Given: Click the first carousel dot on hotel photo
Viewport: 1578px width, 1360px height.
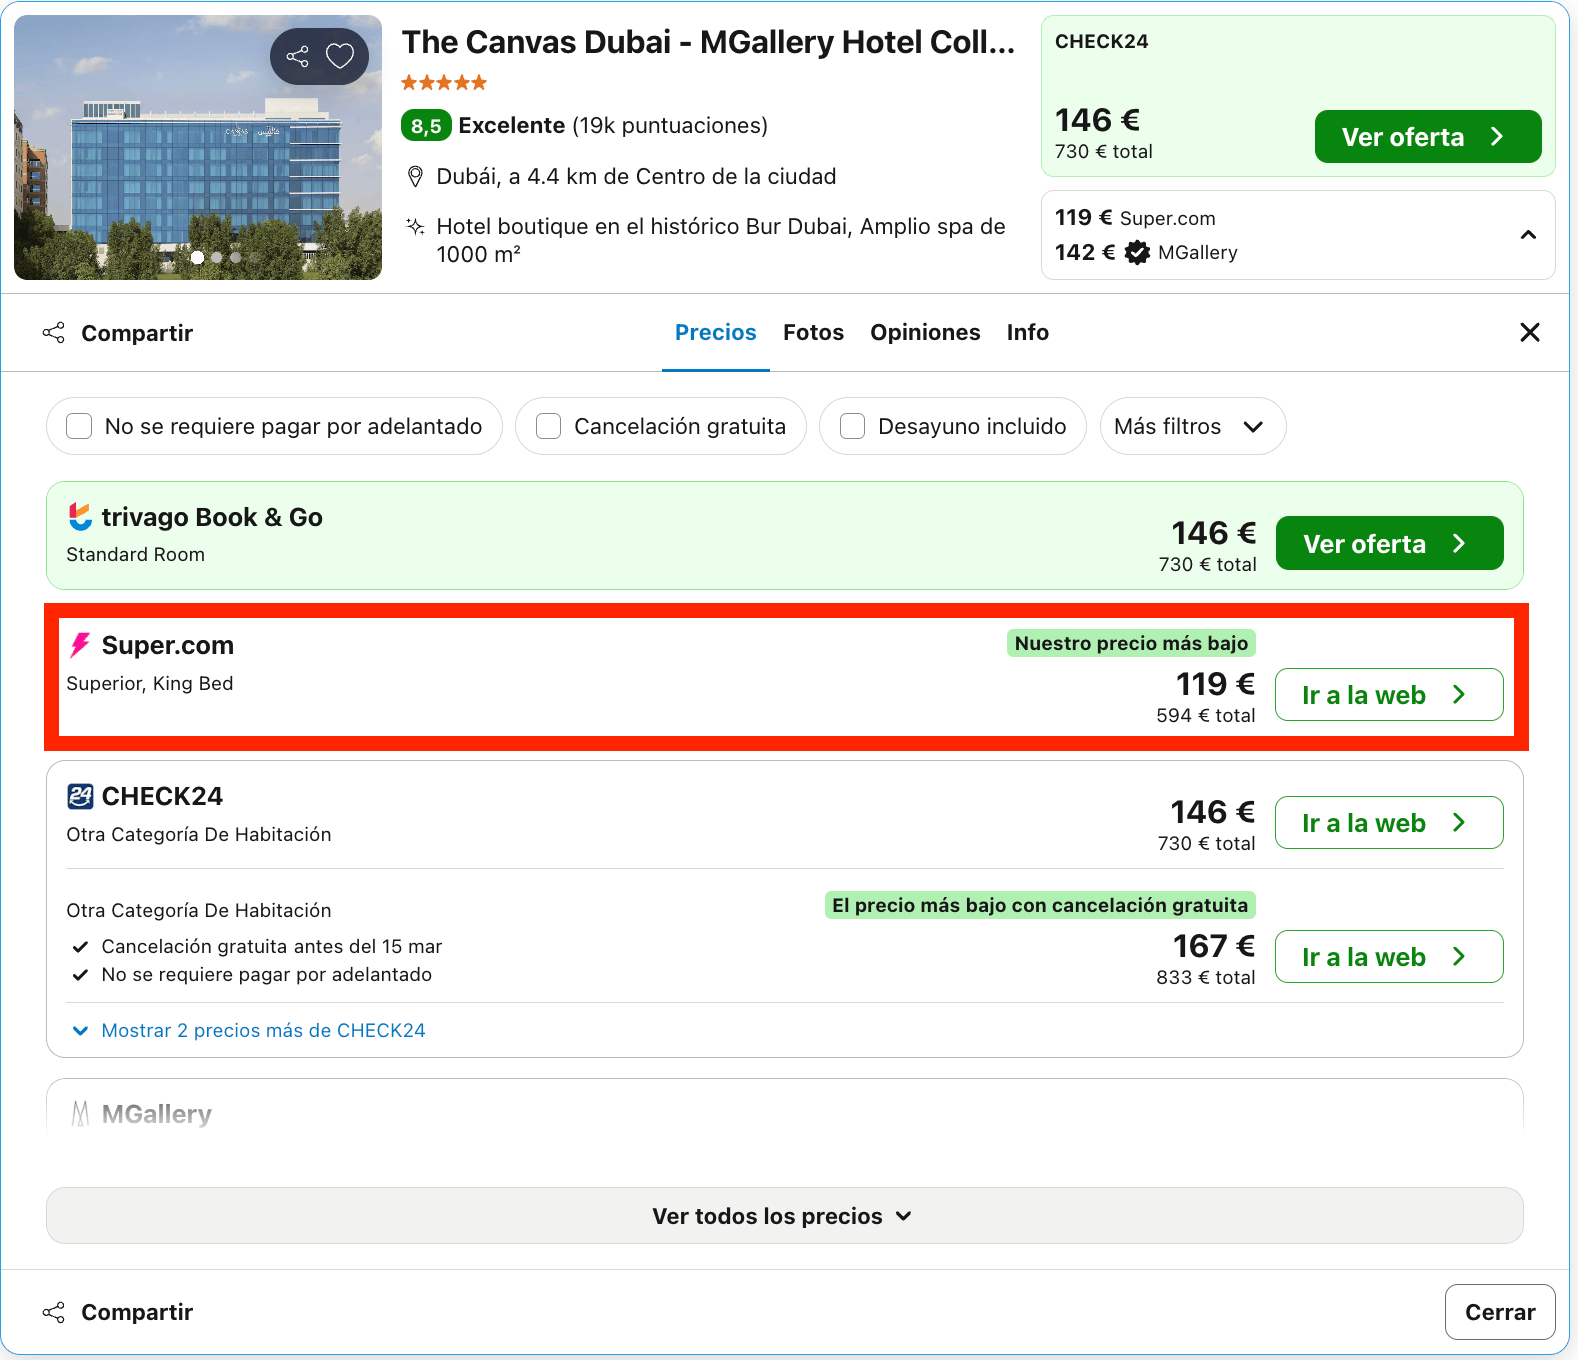Looking at the screenshot, I should [198, 258].
